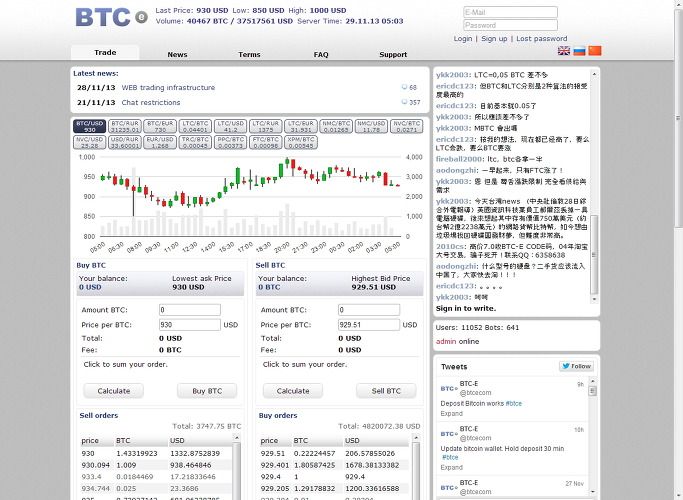The height and width of the screenshot is (500, 683).
Task: Select the NVC/USD pair tab
Action: 89,142
